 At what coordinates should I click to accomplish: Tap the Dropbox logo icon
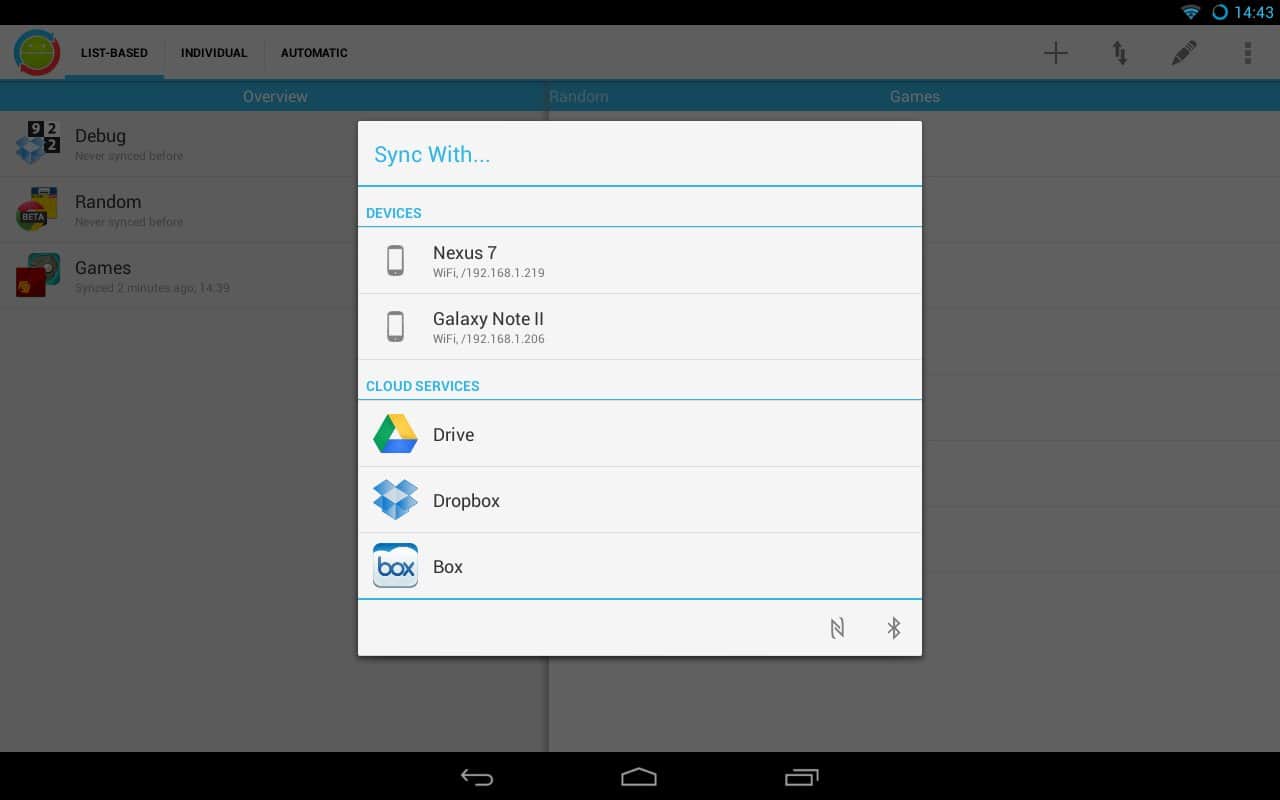pos(395,500)
